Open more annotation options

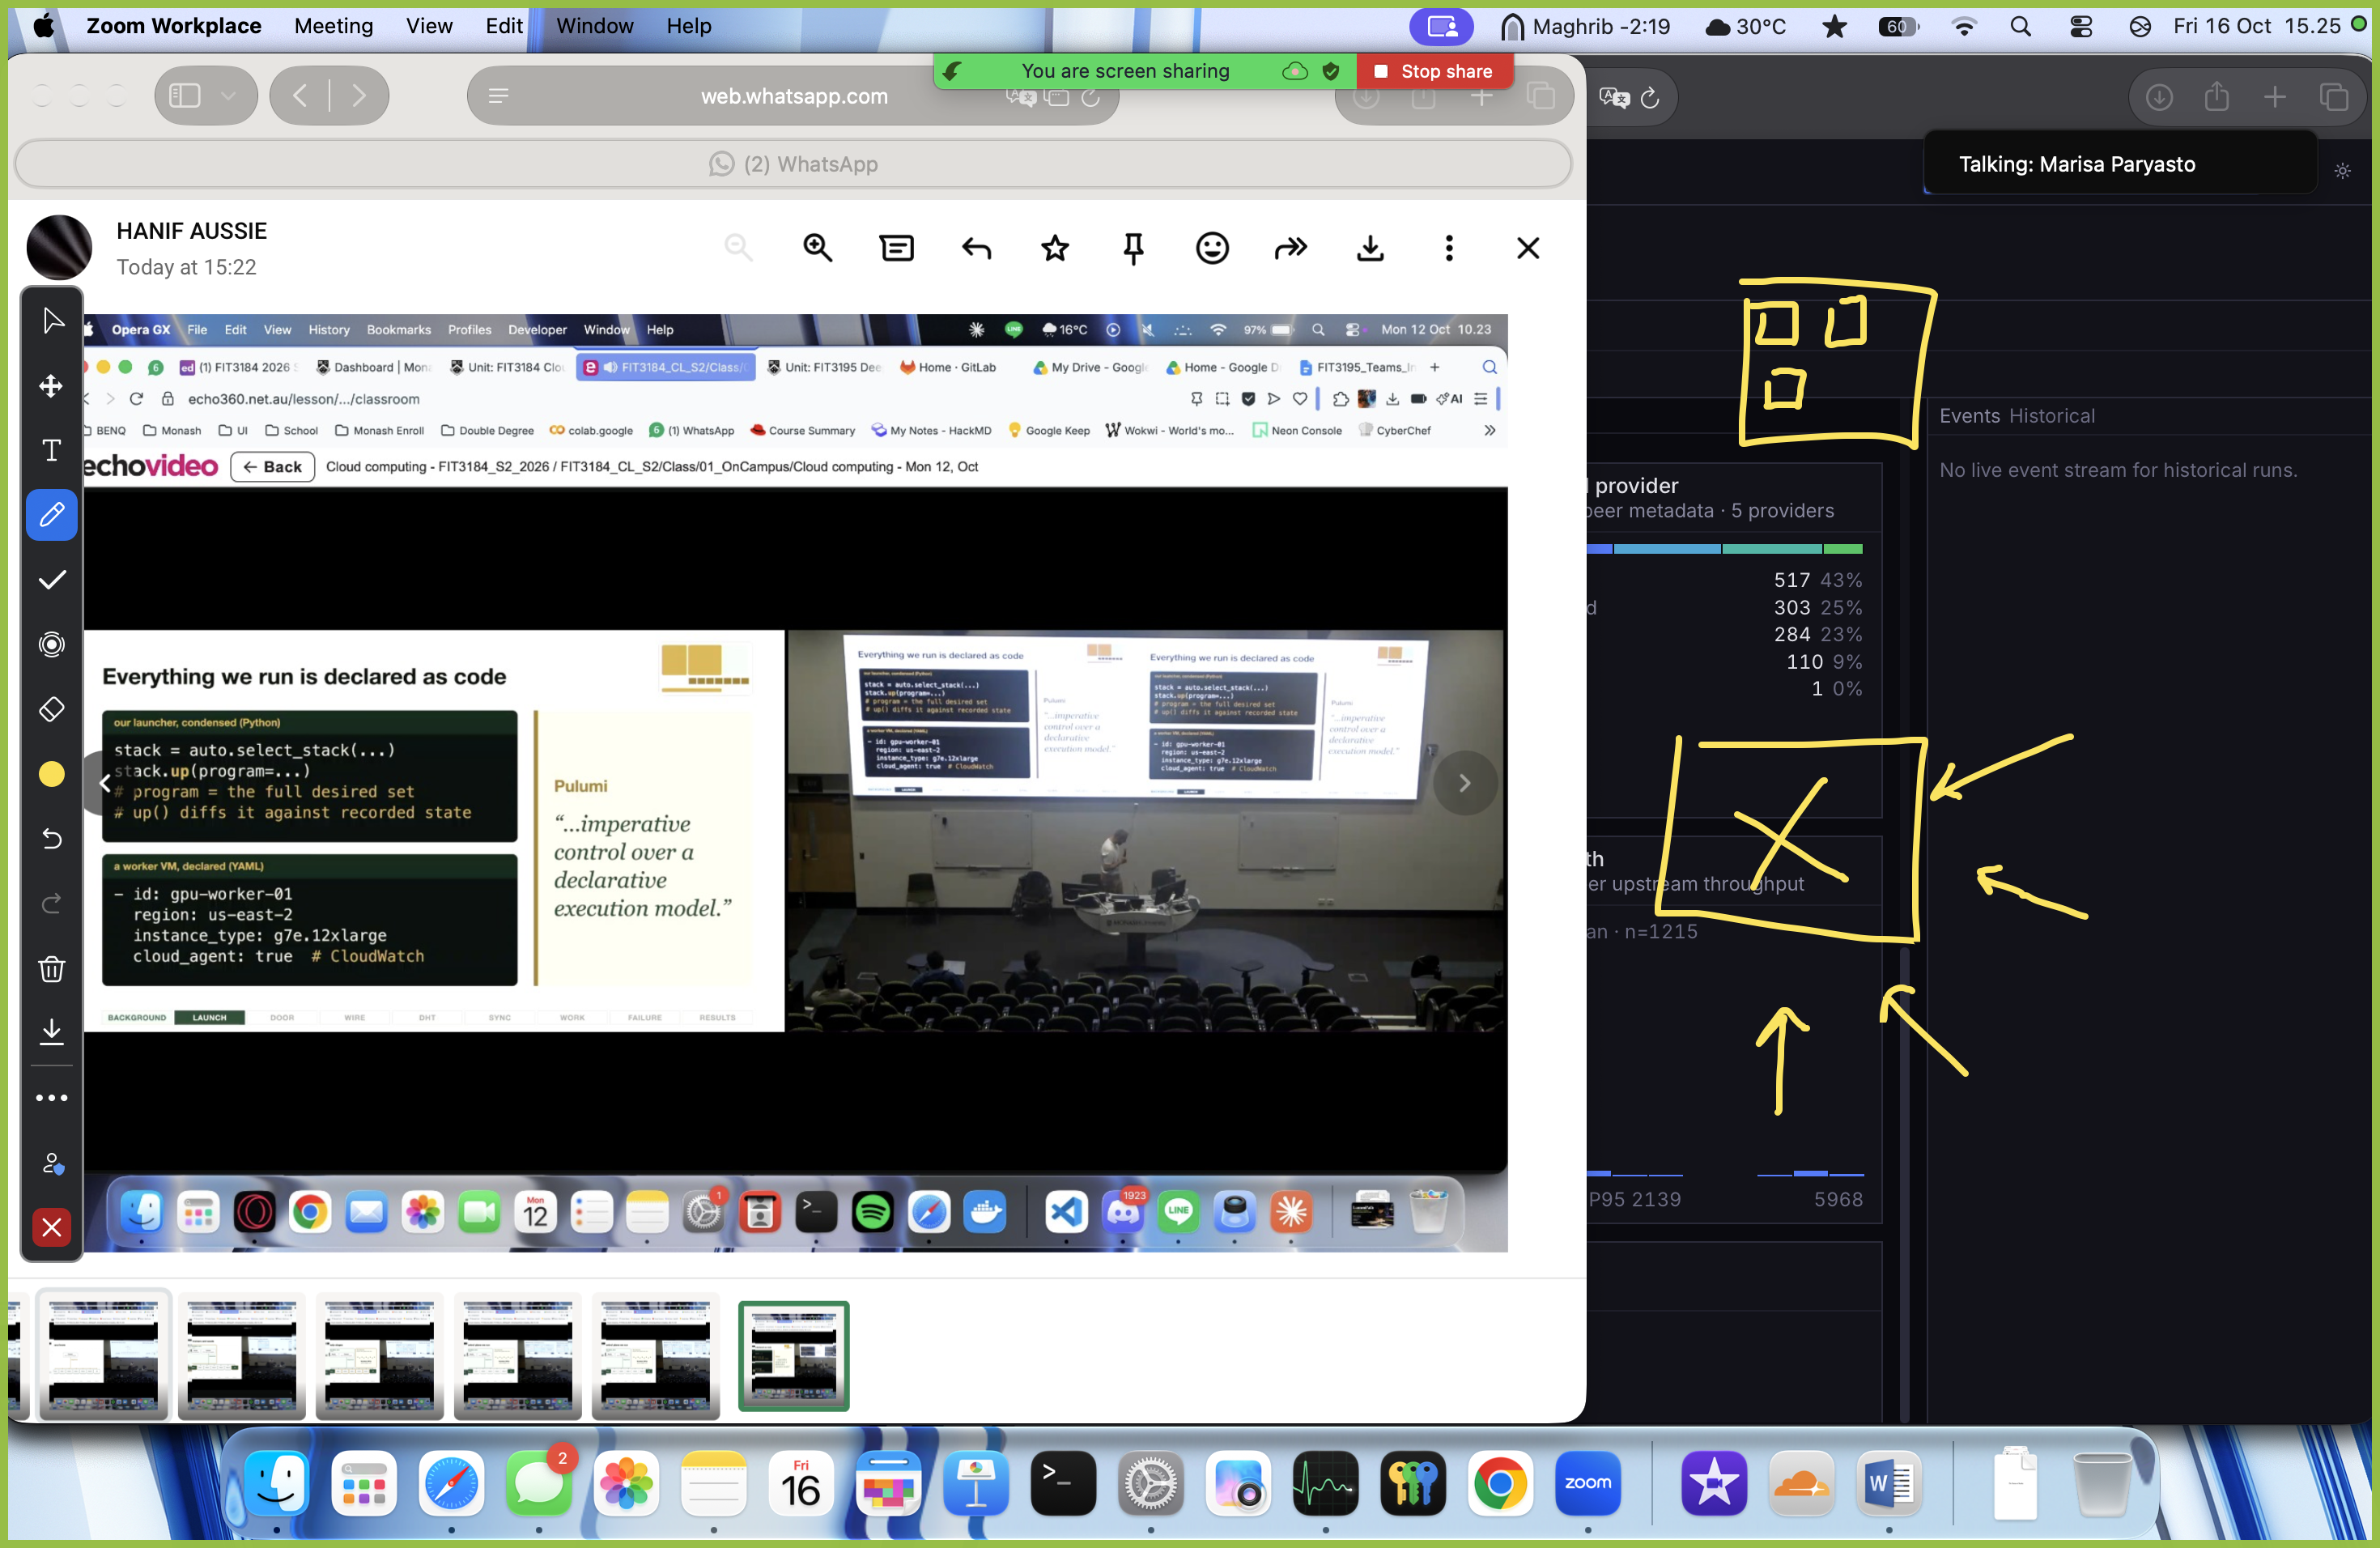pyautogui.click(x=52, y=1098)
